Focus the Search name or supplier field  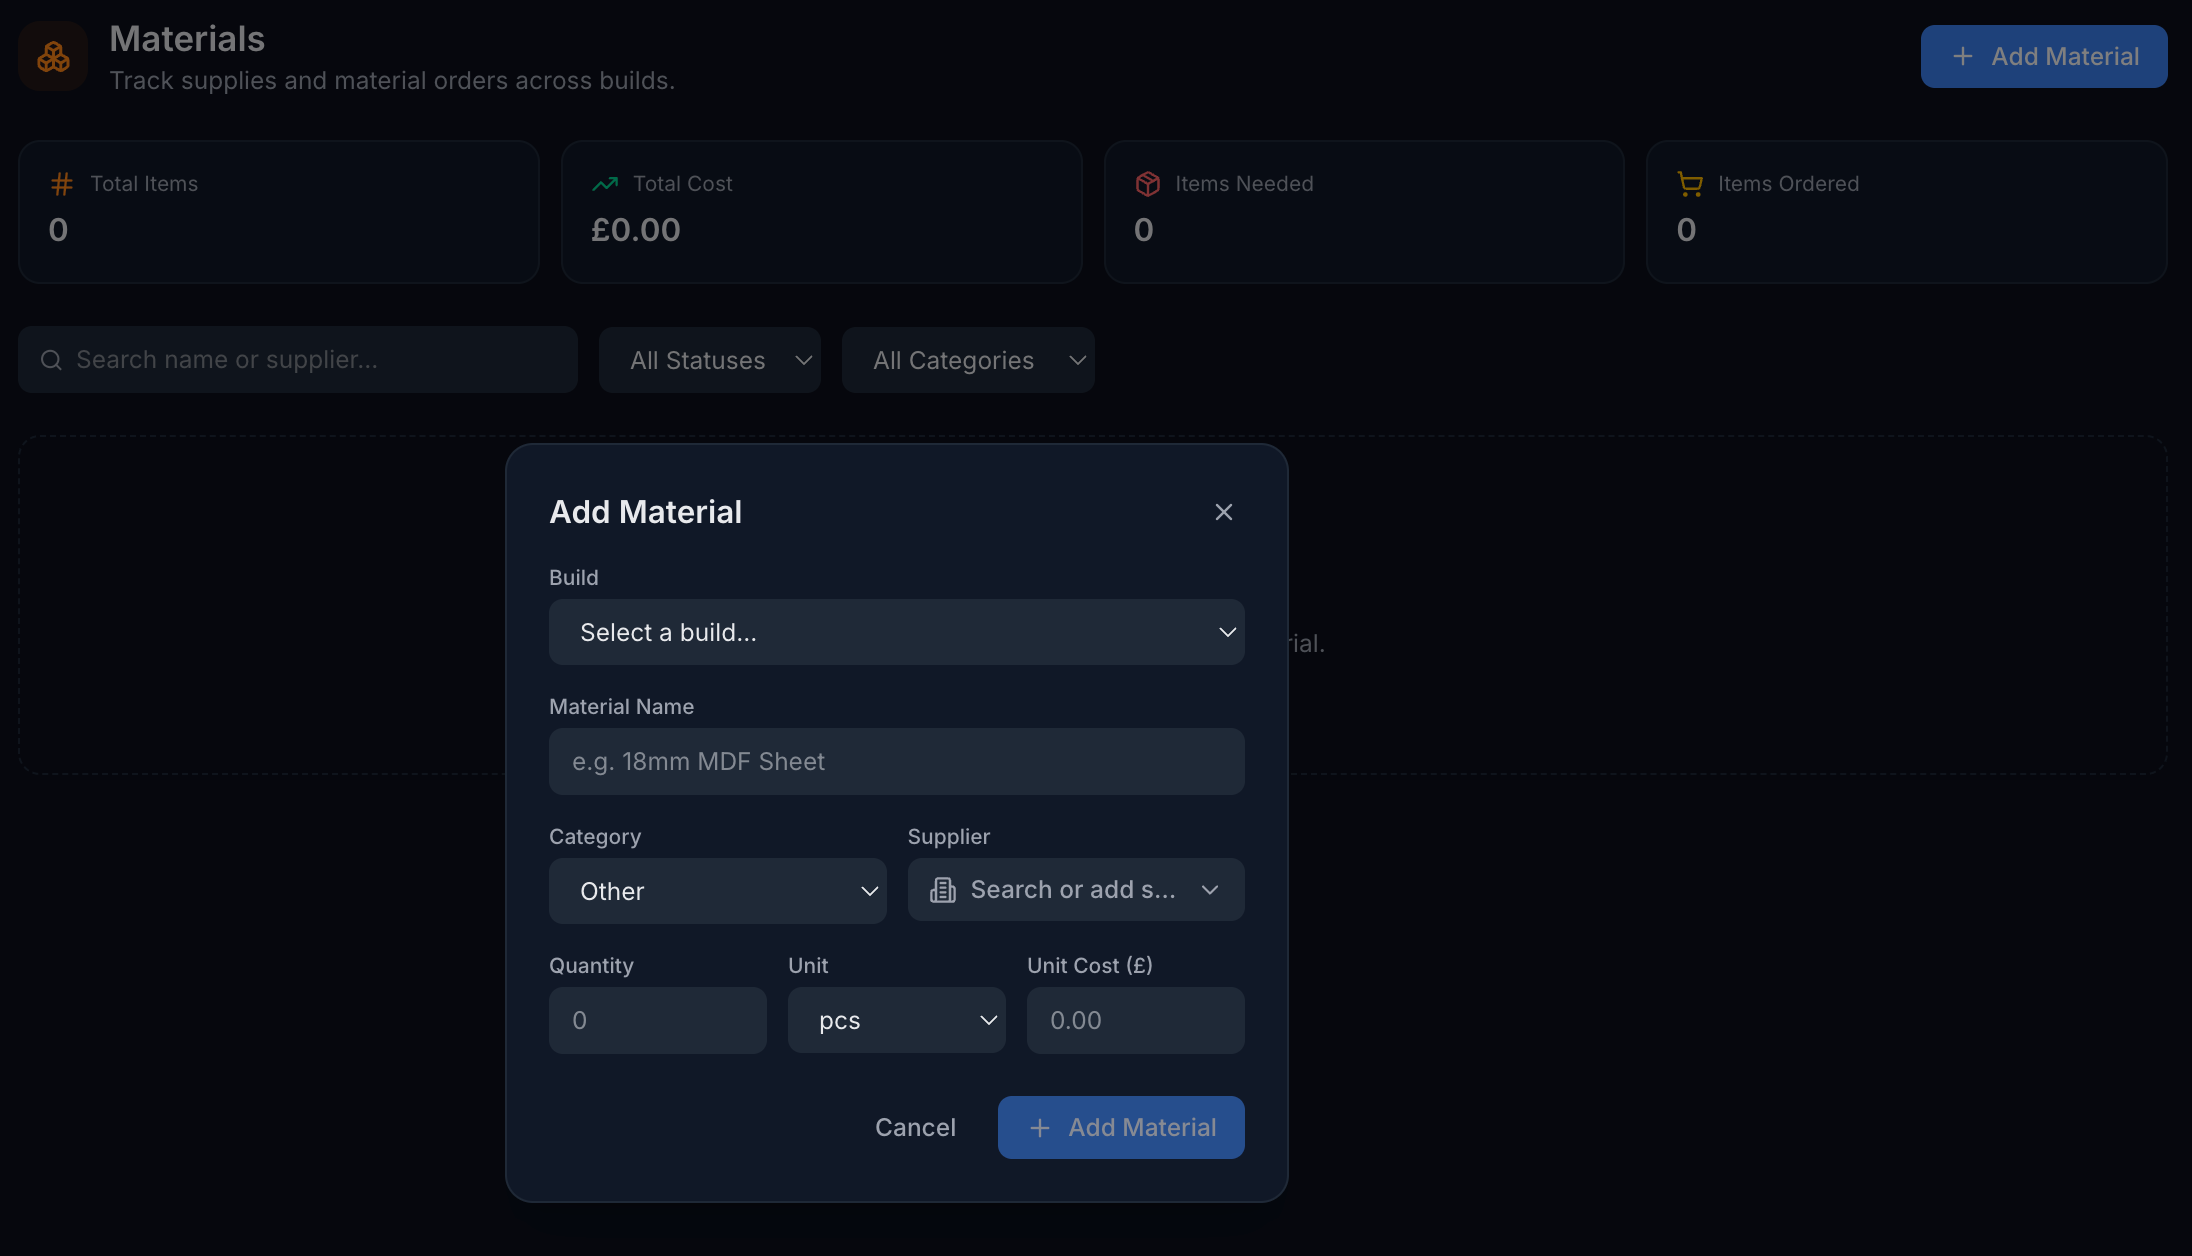tap(297, 360)
